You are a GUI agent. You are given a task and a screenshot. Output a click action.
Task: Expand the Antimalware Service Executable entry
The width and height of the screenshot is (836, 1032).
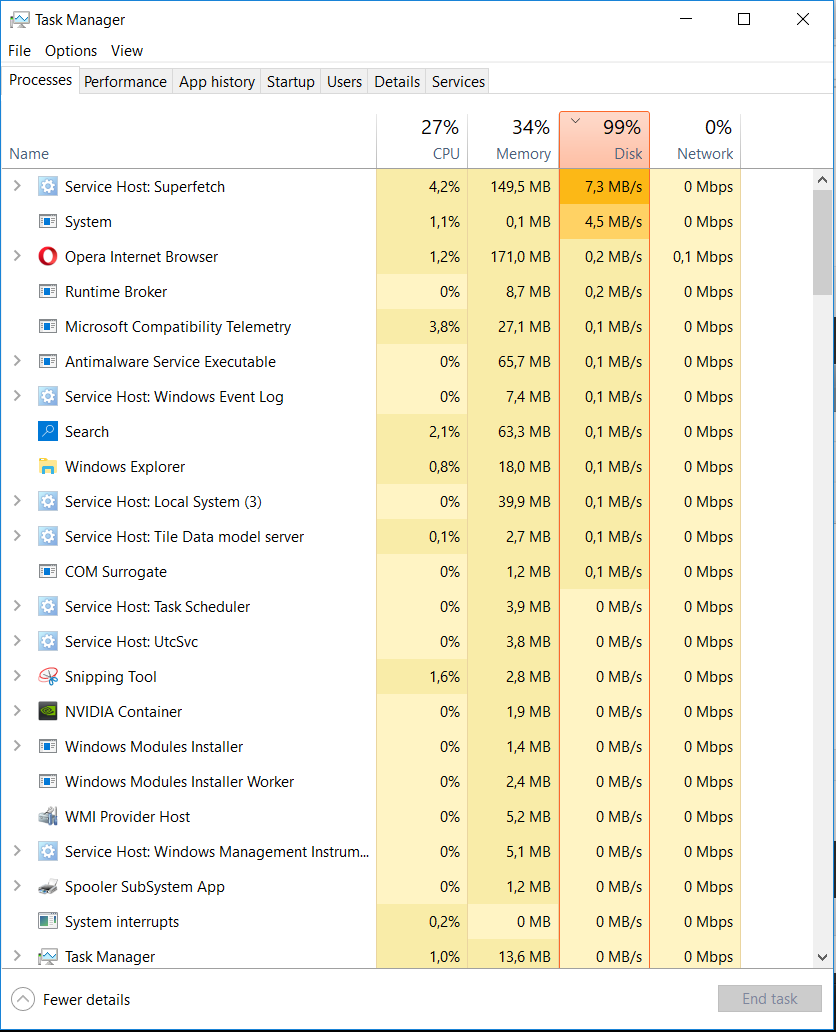click(x=17, y=361)
